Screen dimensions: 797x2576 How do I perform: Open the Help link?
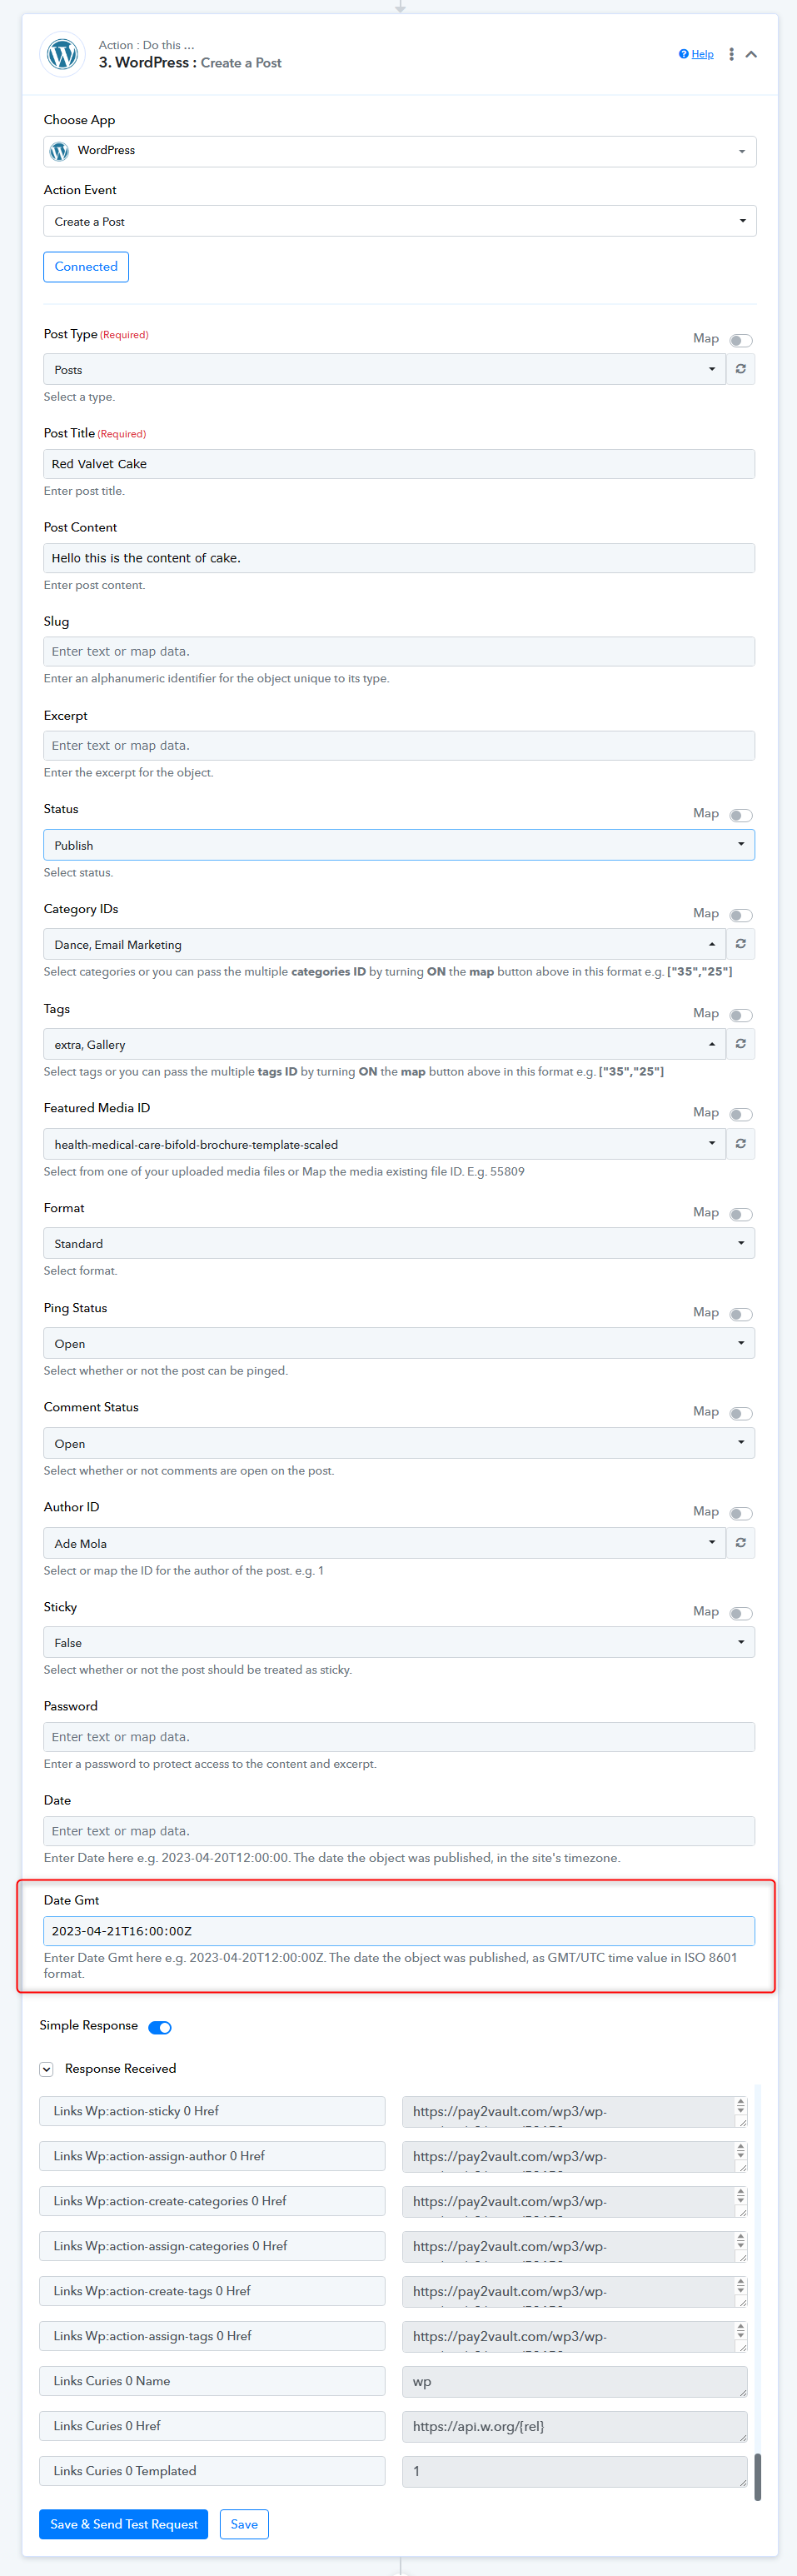click(x=696, y=54)
